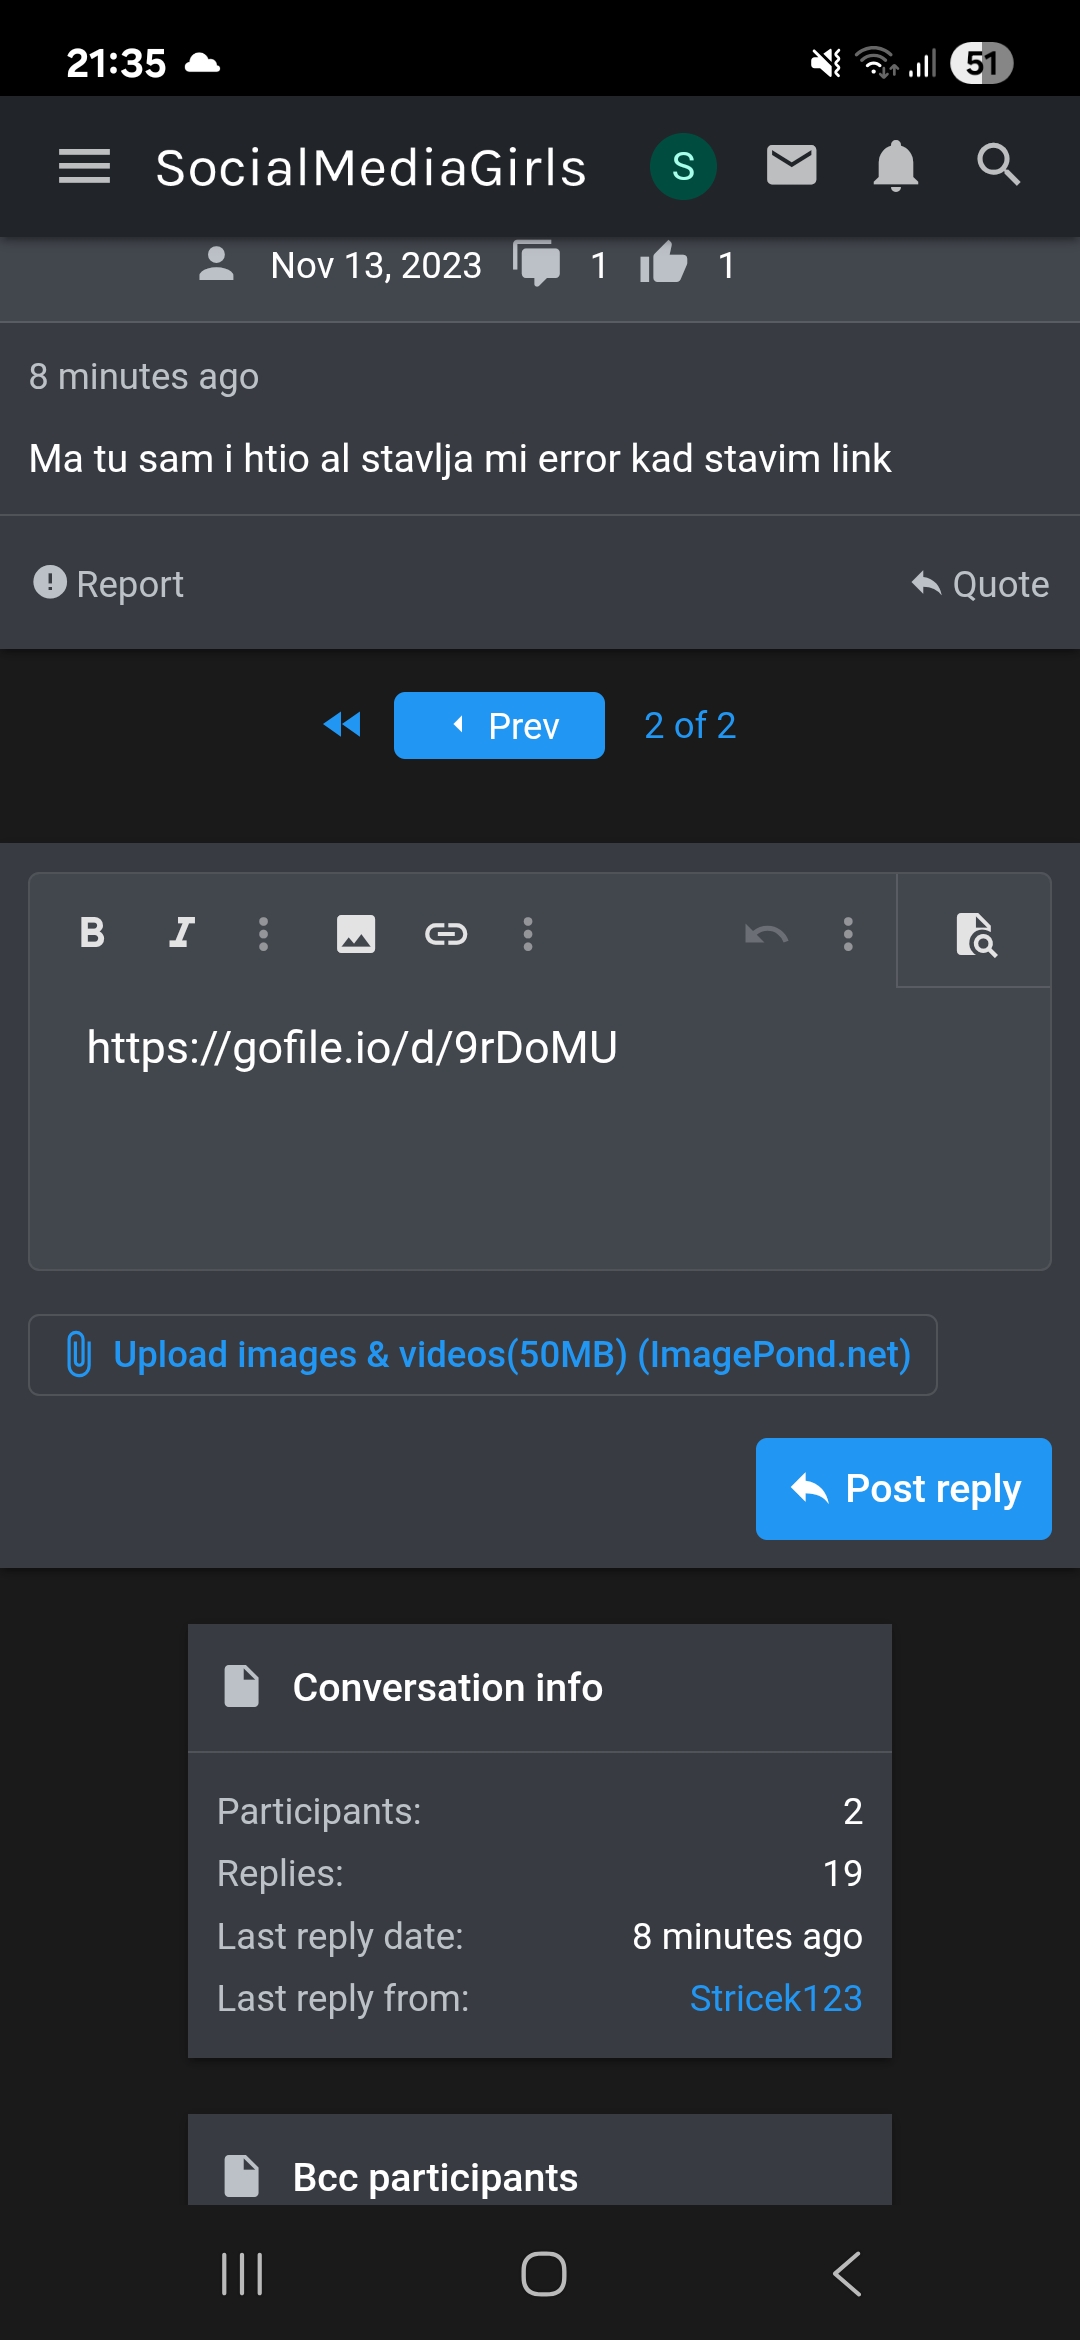Jump to first page double arrow

click(342, 724)
